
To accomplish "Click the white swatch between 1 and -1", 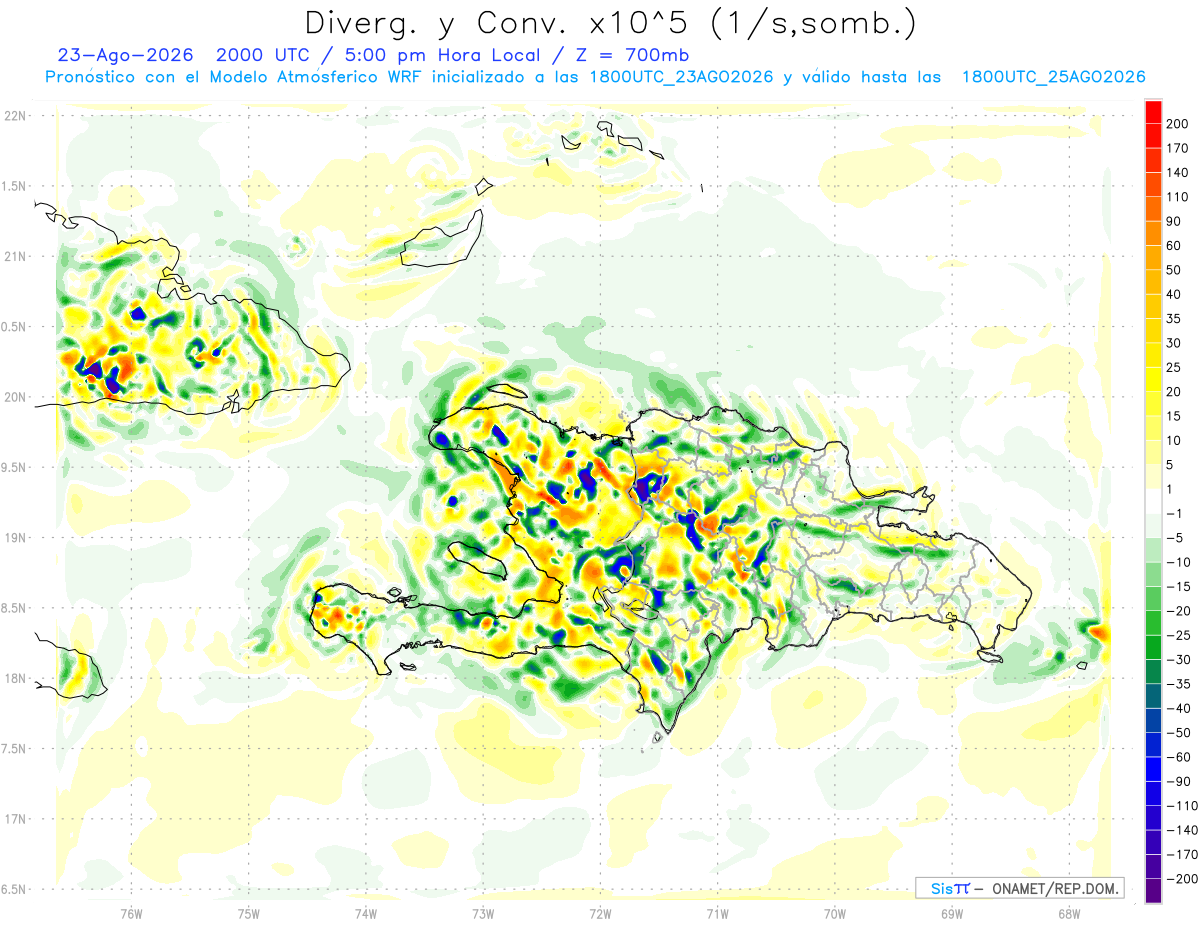I will tap(1153, 500).
